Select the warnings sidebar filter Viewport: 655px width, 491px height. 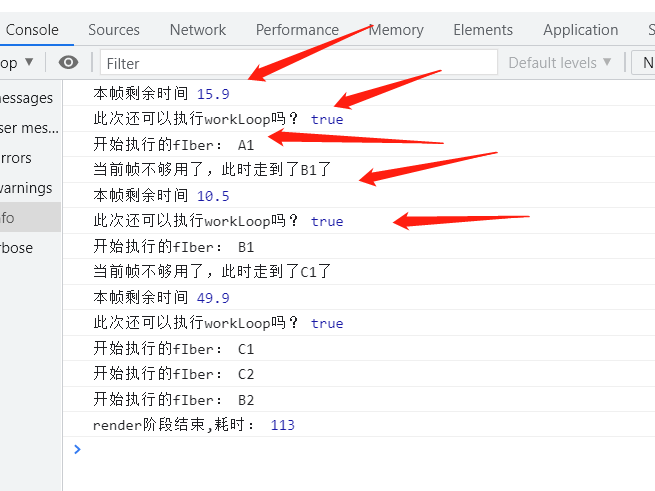(x=30, y=188)
